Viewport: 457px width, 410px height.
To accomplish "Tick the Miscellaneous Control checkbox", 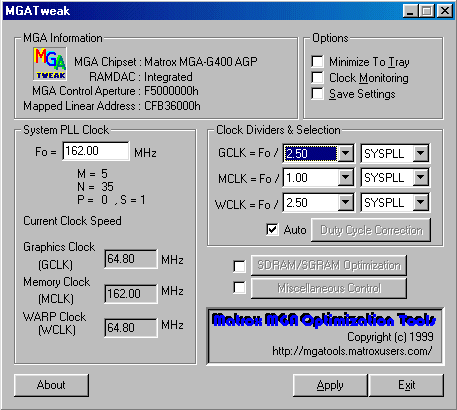I will (x=239, y=287).
